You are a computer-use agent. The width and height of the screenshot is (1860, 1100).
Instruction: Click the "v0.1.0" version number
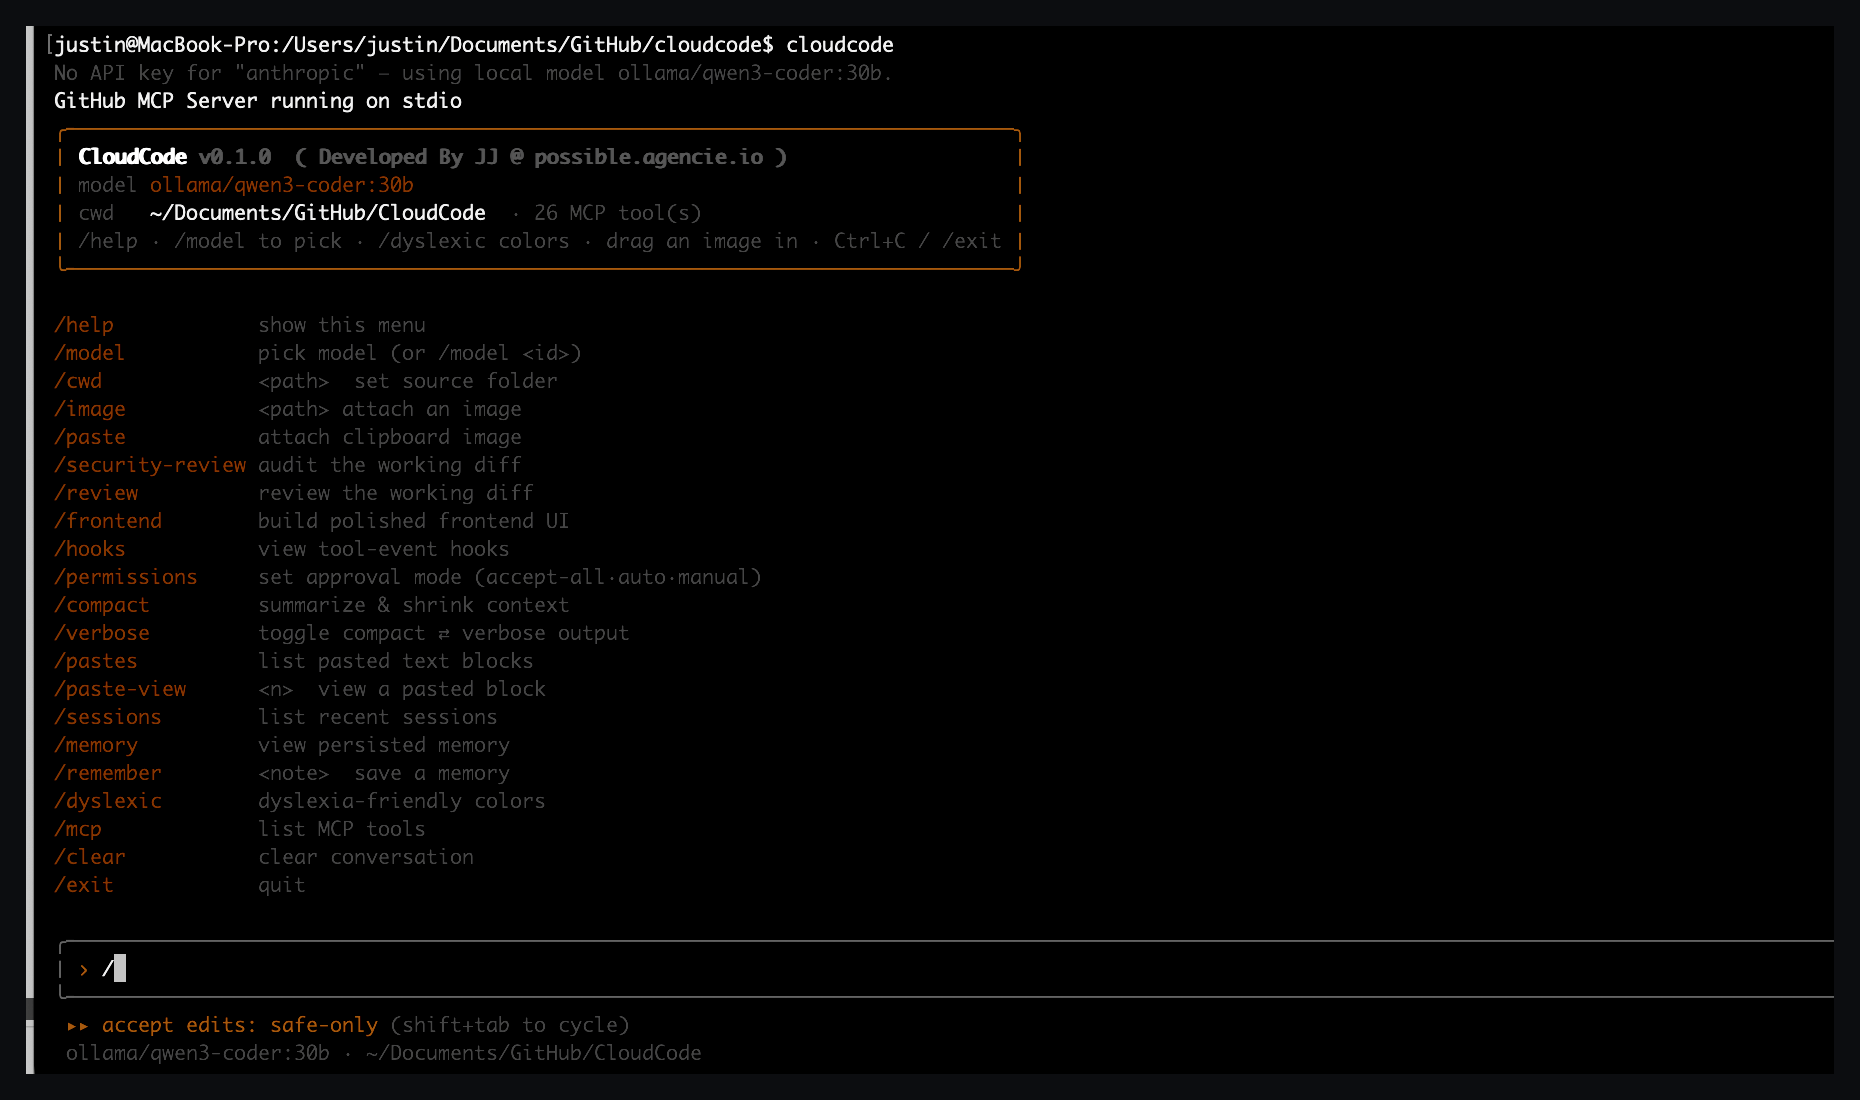[x=235, y=157]
